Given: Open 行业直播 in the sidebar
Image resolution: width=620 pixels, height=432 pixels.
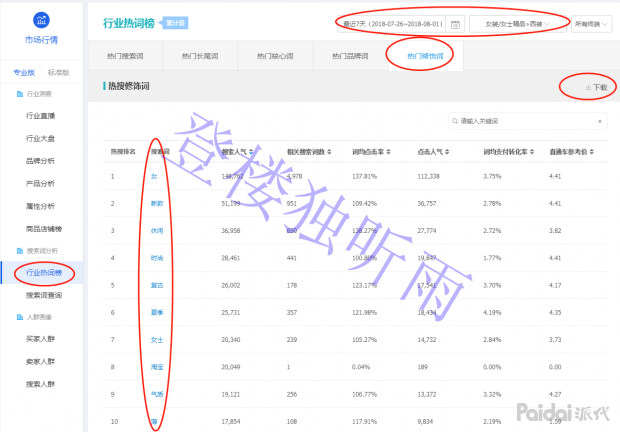Looking at the screenshot, I should pos(40,116).
